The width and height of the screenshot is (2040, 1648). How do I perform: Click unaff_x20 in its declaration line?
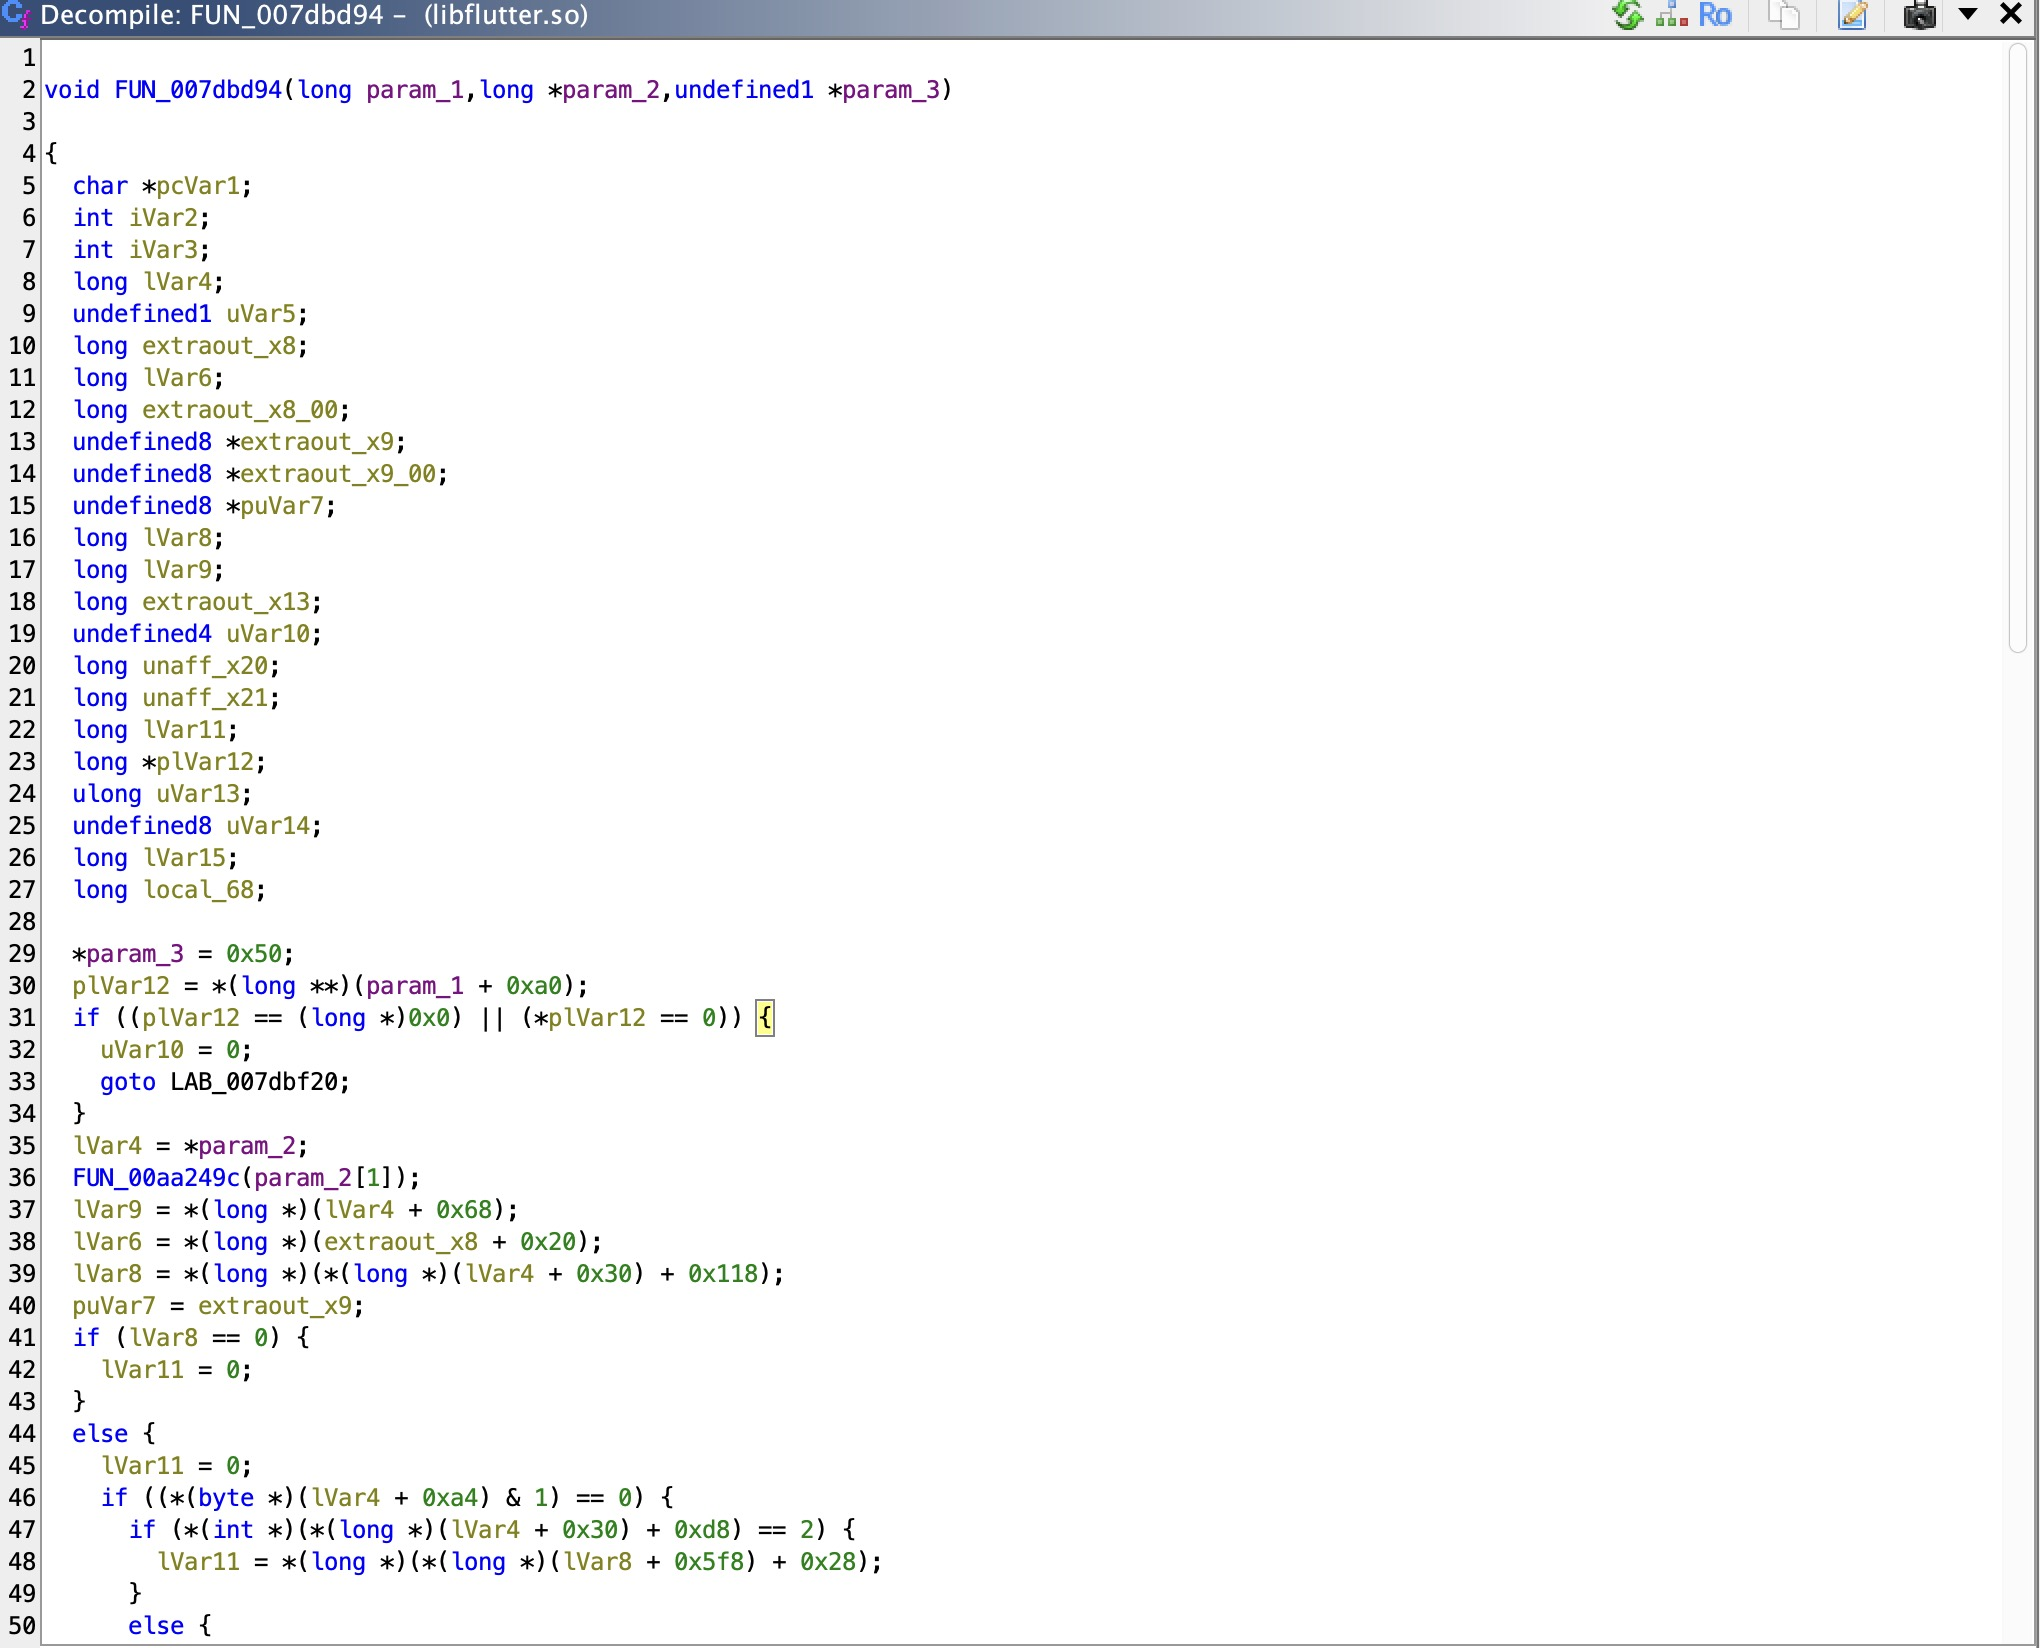coord(205,666)
